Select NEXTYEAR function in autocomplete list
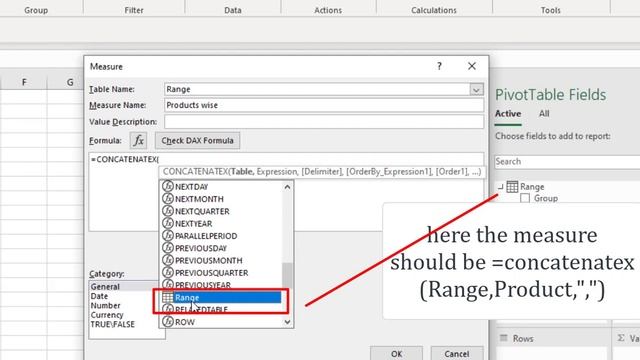The width and height of the screenshot is (640, 360). pos(220,223)
